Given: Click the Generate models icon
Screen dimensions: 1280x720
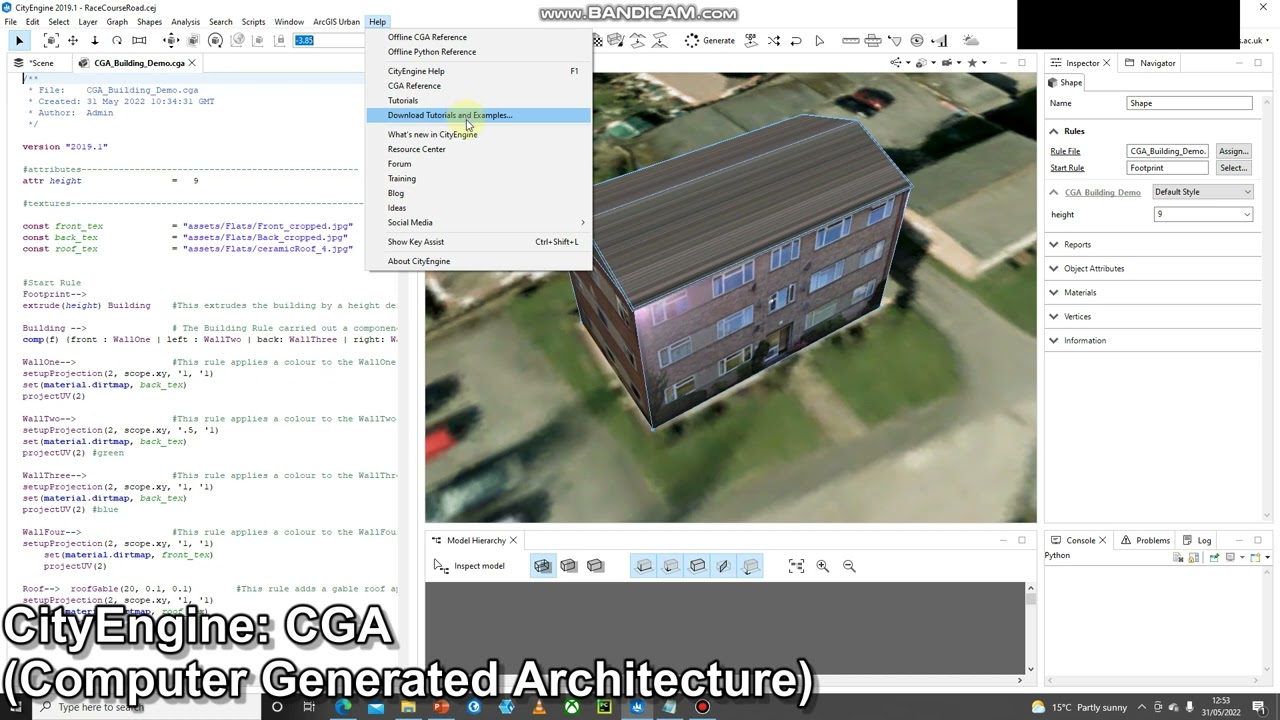Looking at the screenshot, I should (x=692, y=40).
